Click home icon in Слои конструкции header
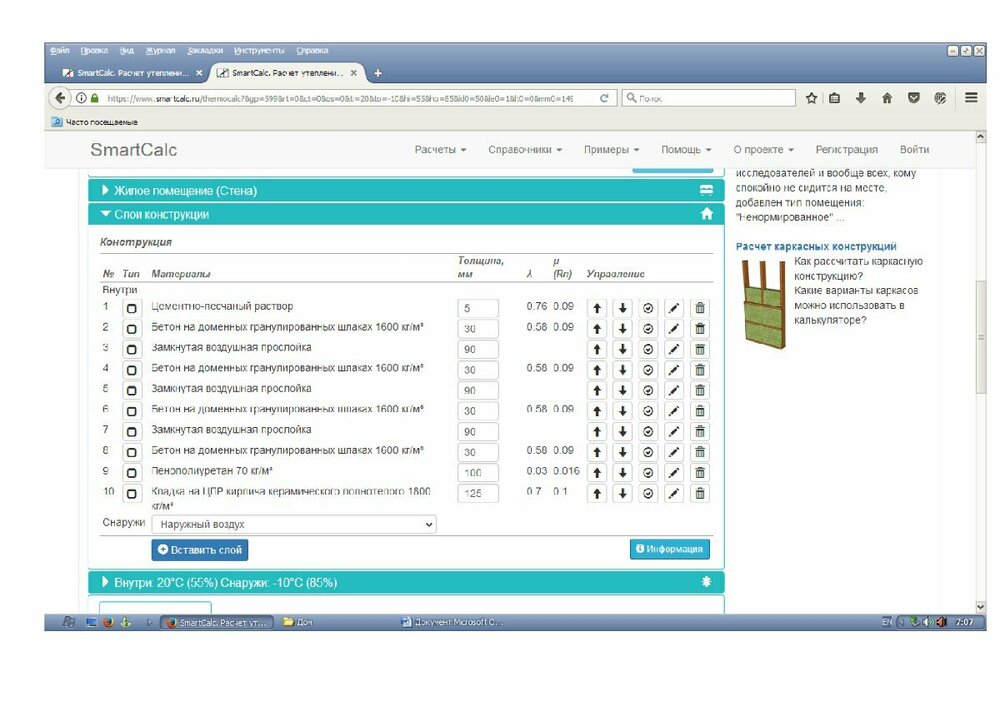This screenshot has height=706, width=1000. (x=707, y=214)
